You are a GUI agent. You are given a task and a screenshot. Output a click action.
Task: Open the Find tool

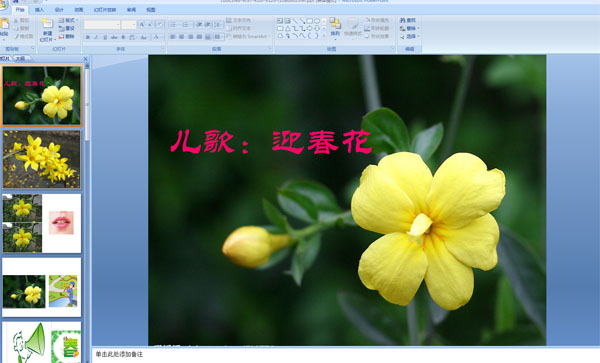[x=408, y=20]
